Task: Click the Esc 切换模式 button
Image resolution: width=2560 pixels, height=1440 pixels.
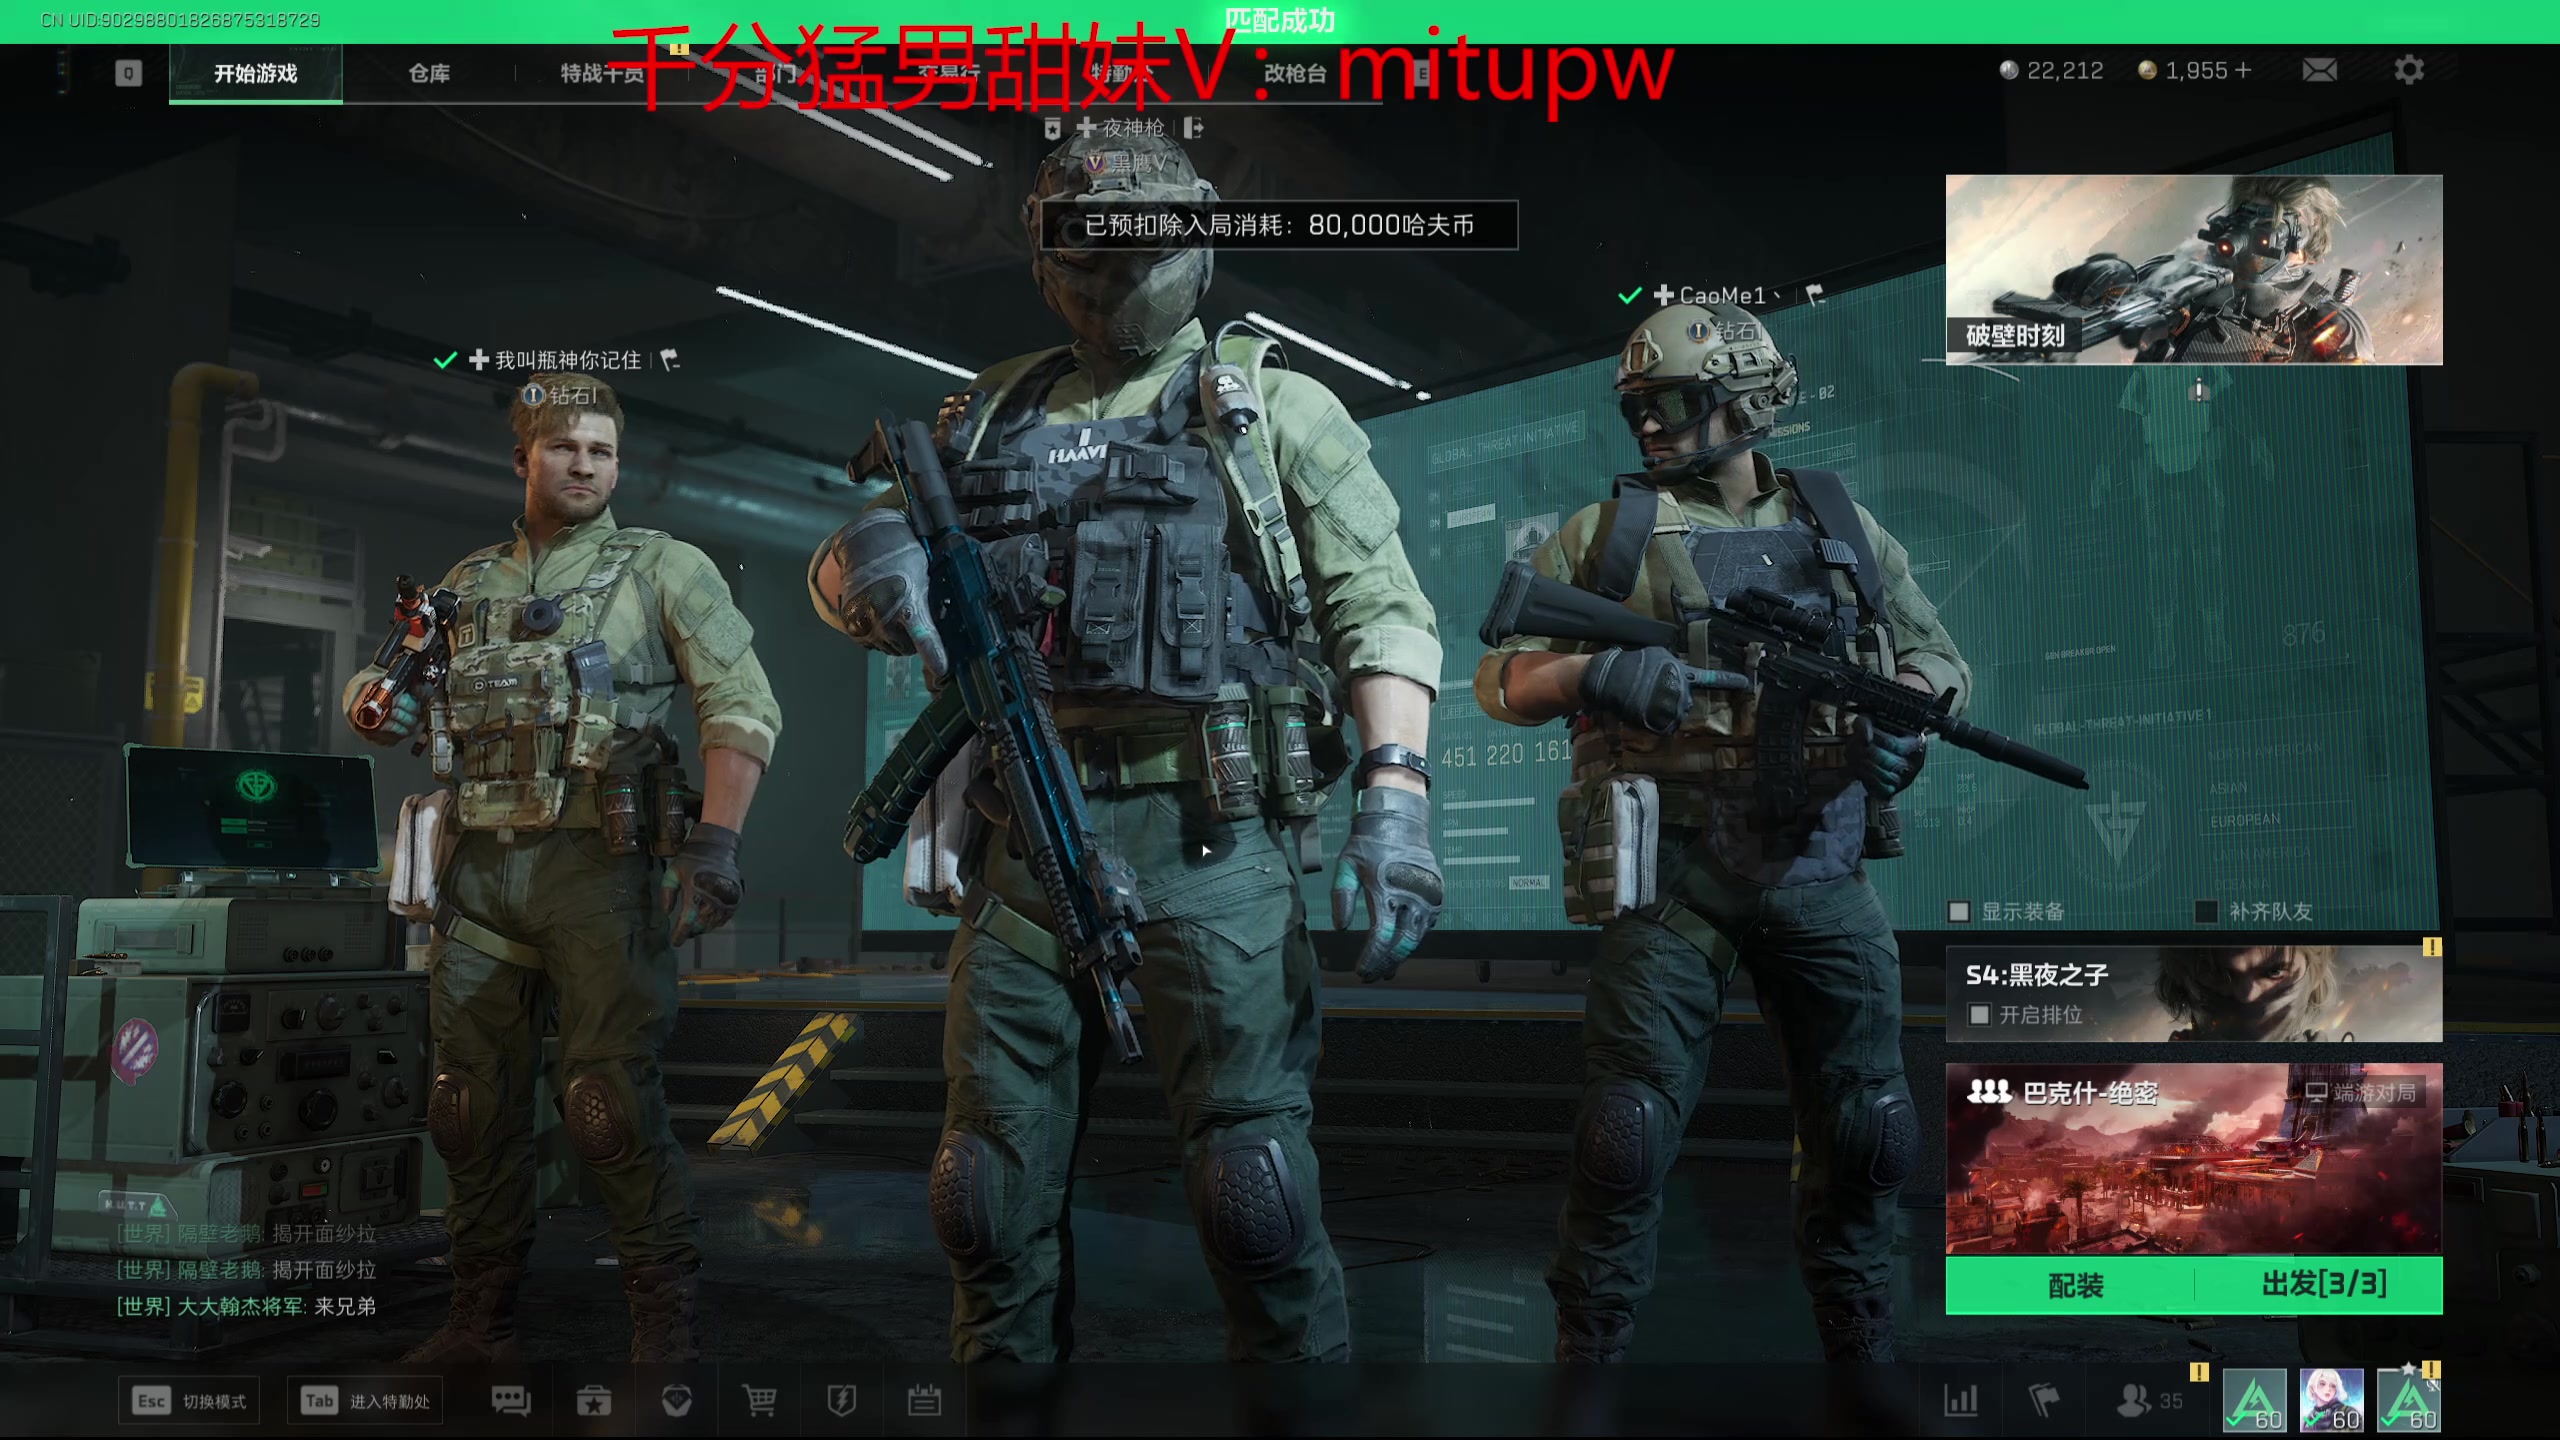Action: click(x=190, y=1401)
